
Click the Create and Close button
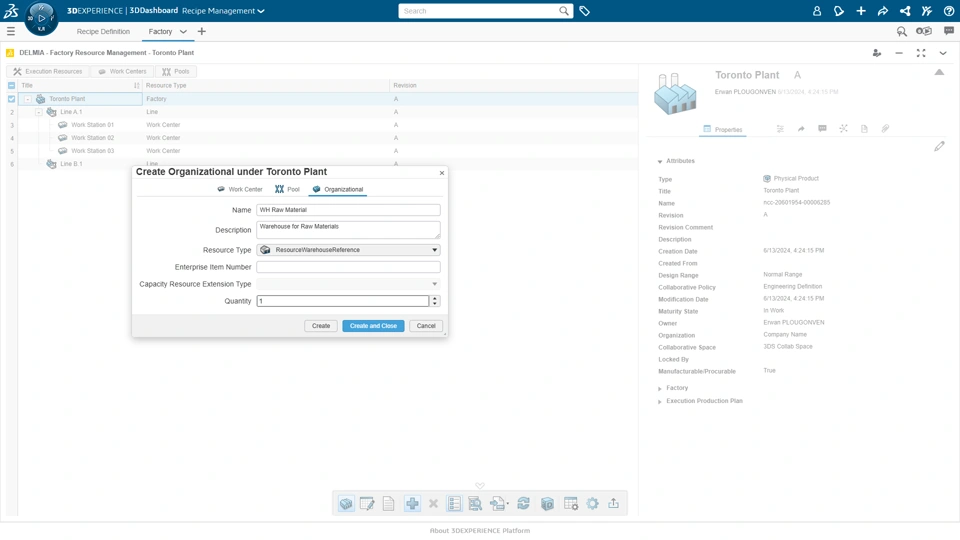[x=373, y=326]
